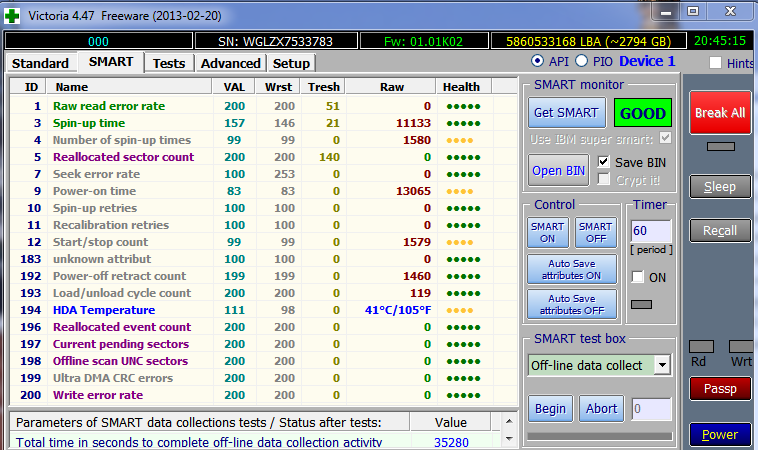Viewport: 758px width, 450px height.
Task: Click the Health column header
Action: 464,87
